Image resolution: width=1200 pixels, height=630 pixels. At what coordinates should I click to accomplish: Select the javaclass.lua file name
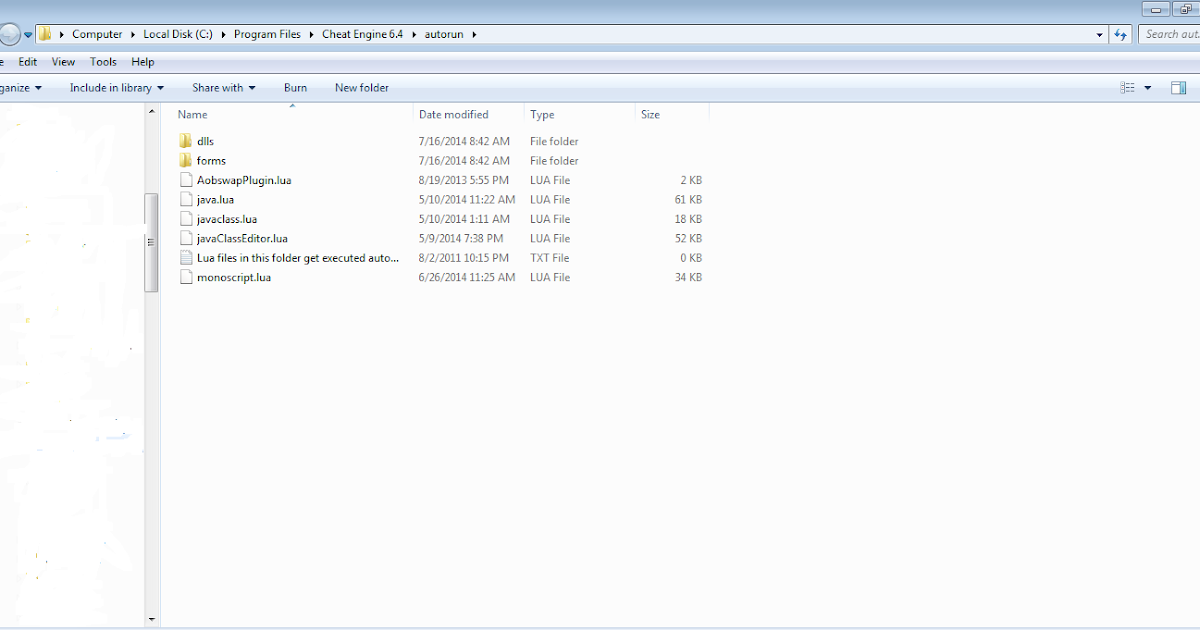click(x=227, y=218)
